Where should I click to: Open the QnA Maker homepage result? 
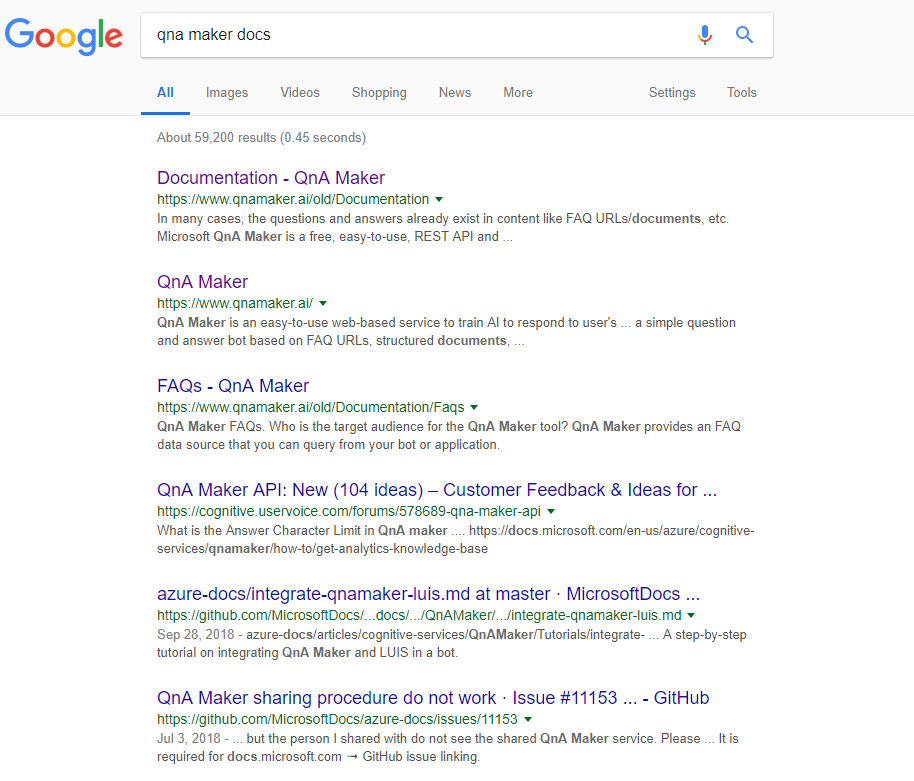click(x=202, y=282)
